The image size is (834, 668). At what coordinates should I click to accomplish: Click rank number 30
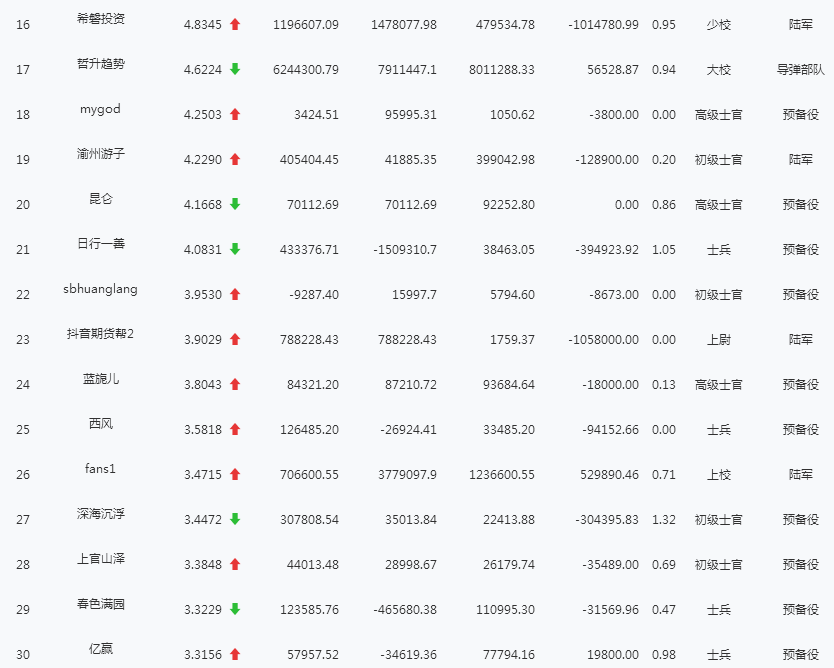point(23,655)
